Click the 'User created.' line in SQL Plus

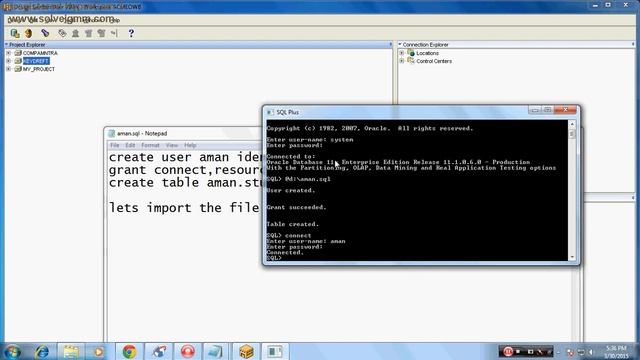point(291,191)
